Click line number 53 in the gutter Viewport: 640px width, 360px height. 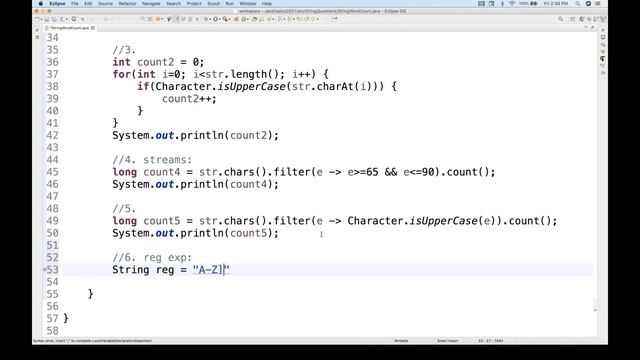point(52,270)
